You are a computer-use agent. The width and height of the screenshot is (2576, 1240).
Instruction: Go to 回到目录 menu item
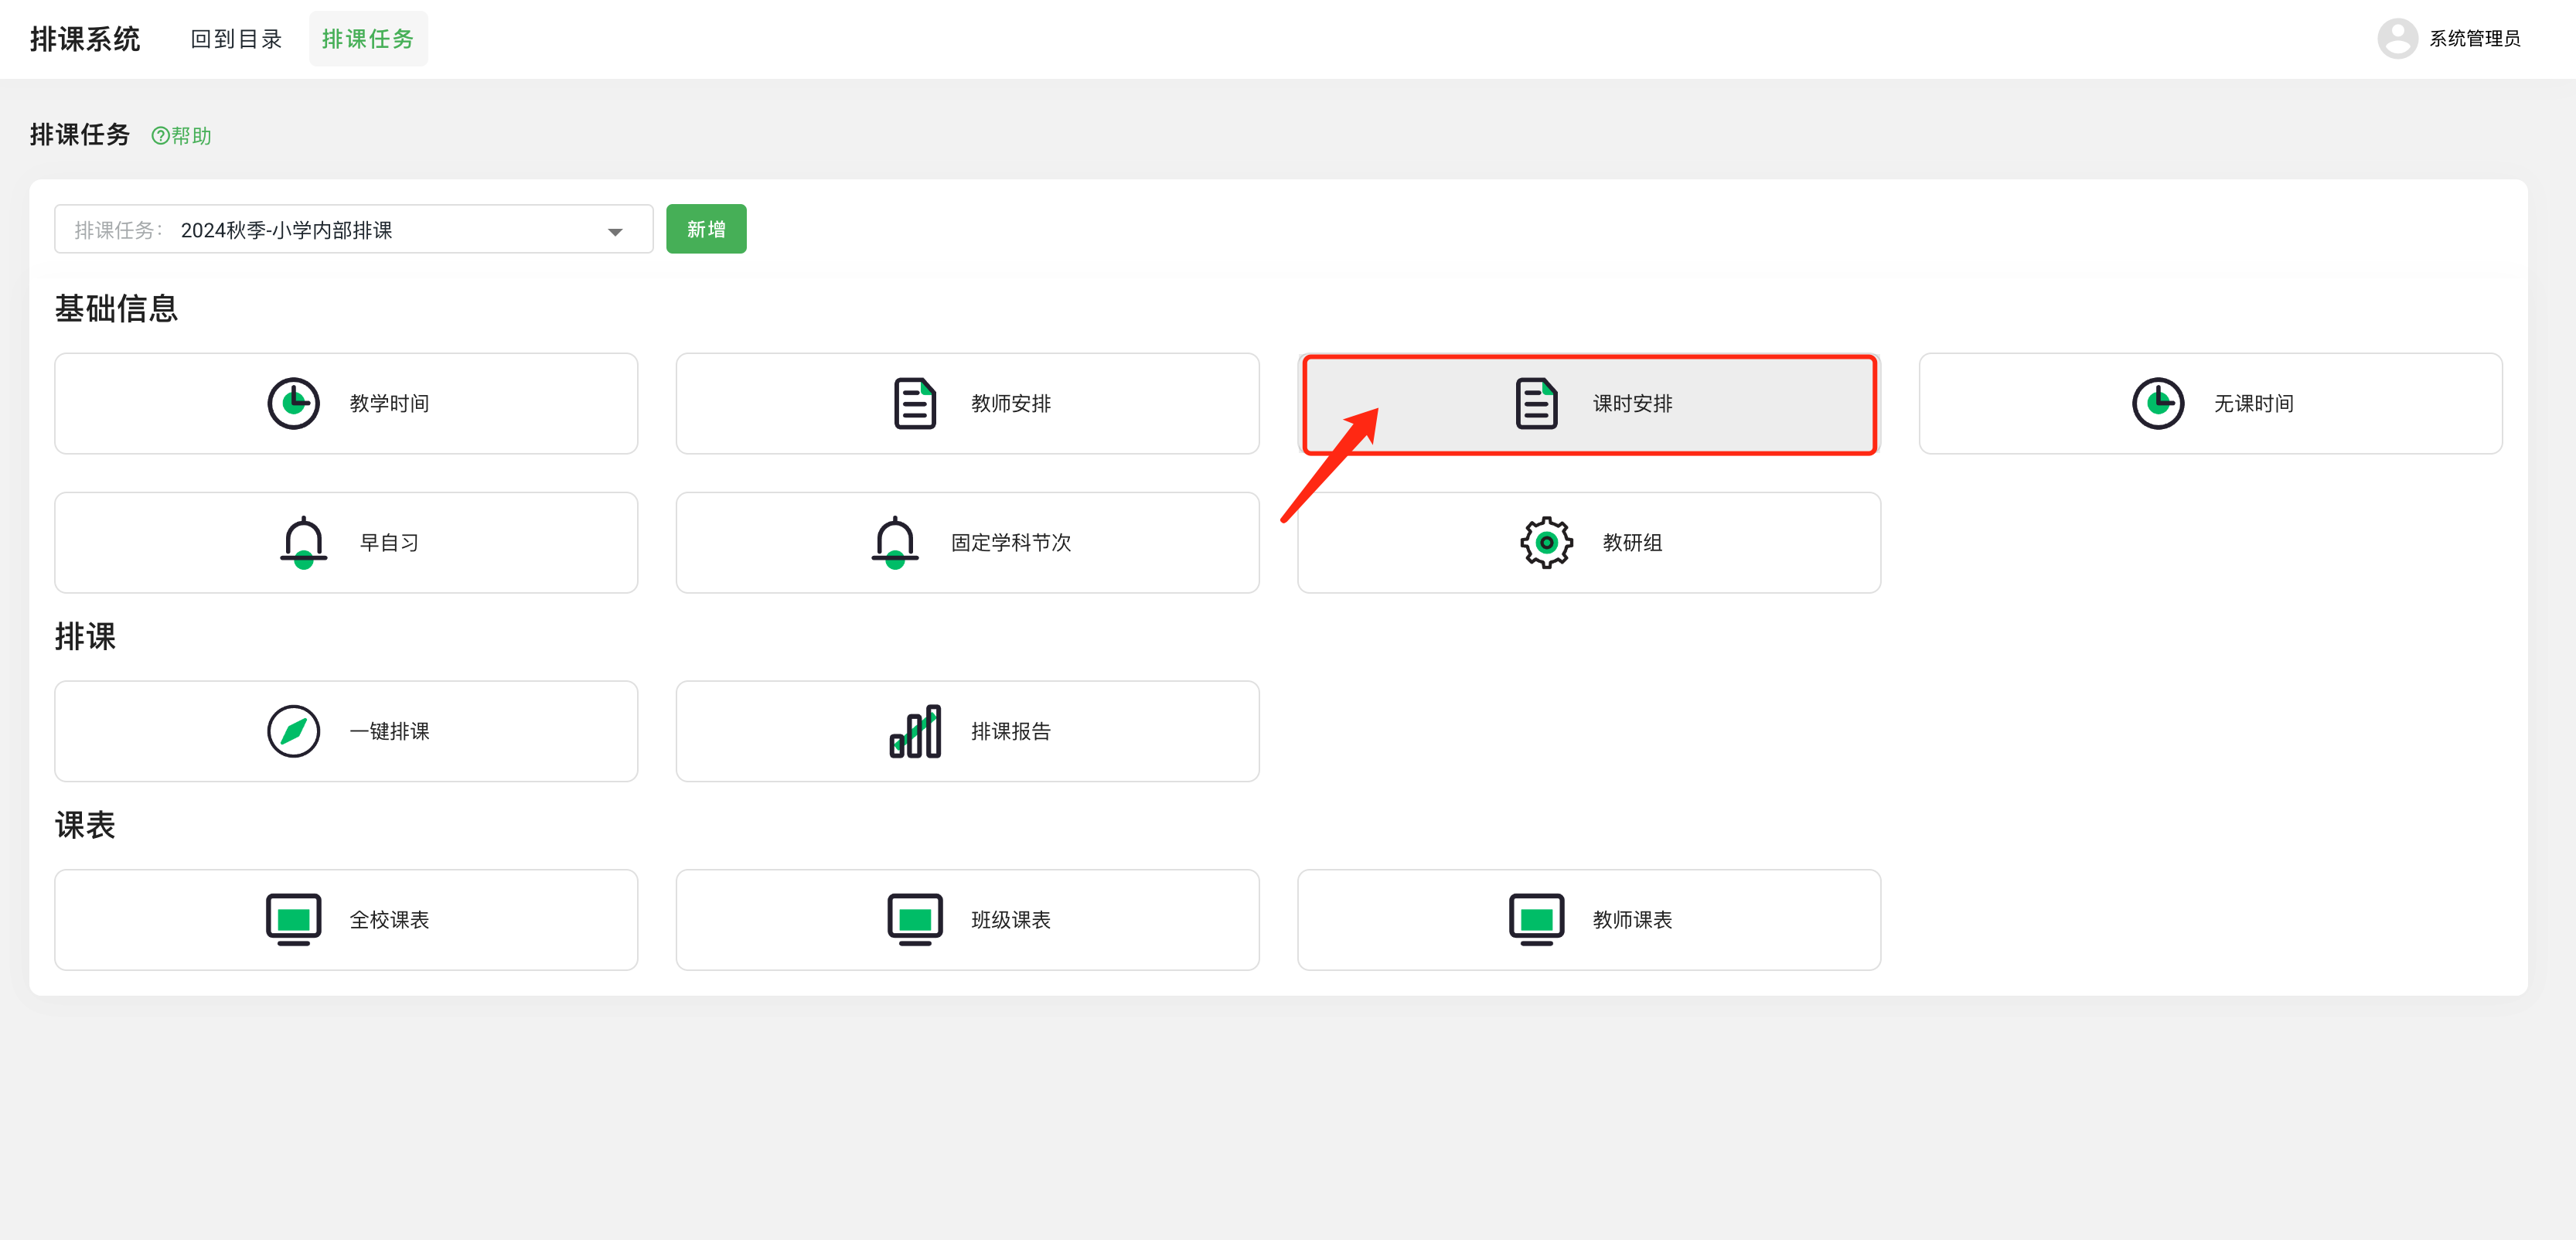pos(237,39)
